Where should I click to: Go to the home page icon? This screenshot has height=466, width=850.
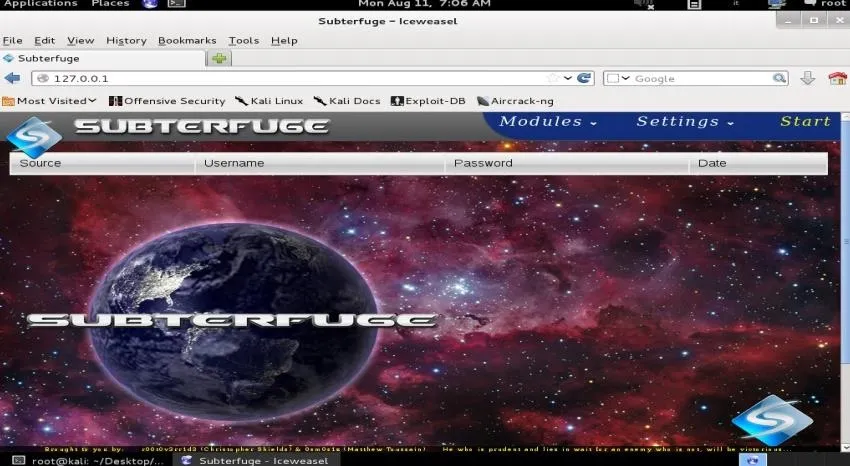[838, 79]
